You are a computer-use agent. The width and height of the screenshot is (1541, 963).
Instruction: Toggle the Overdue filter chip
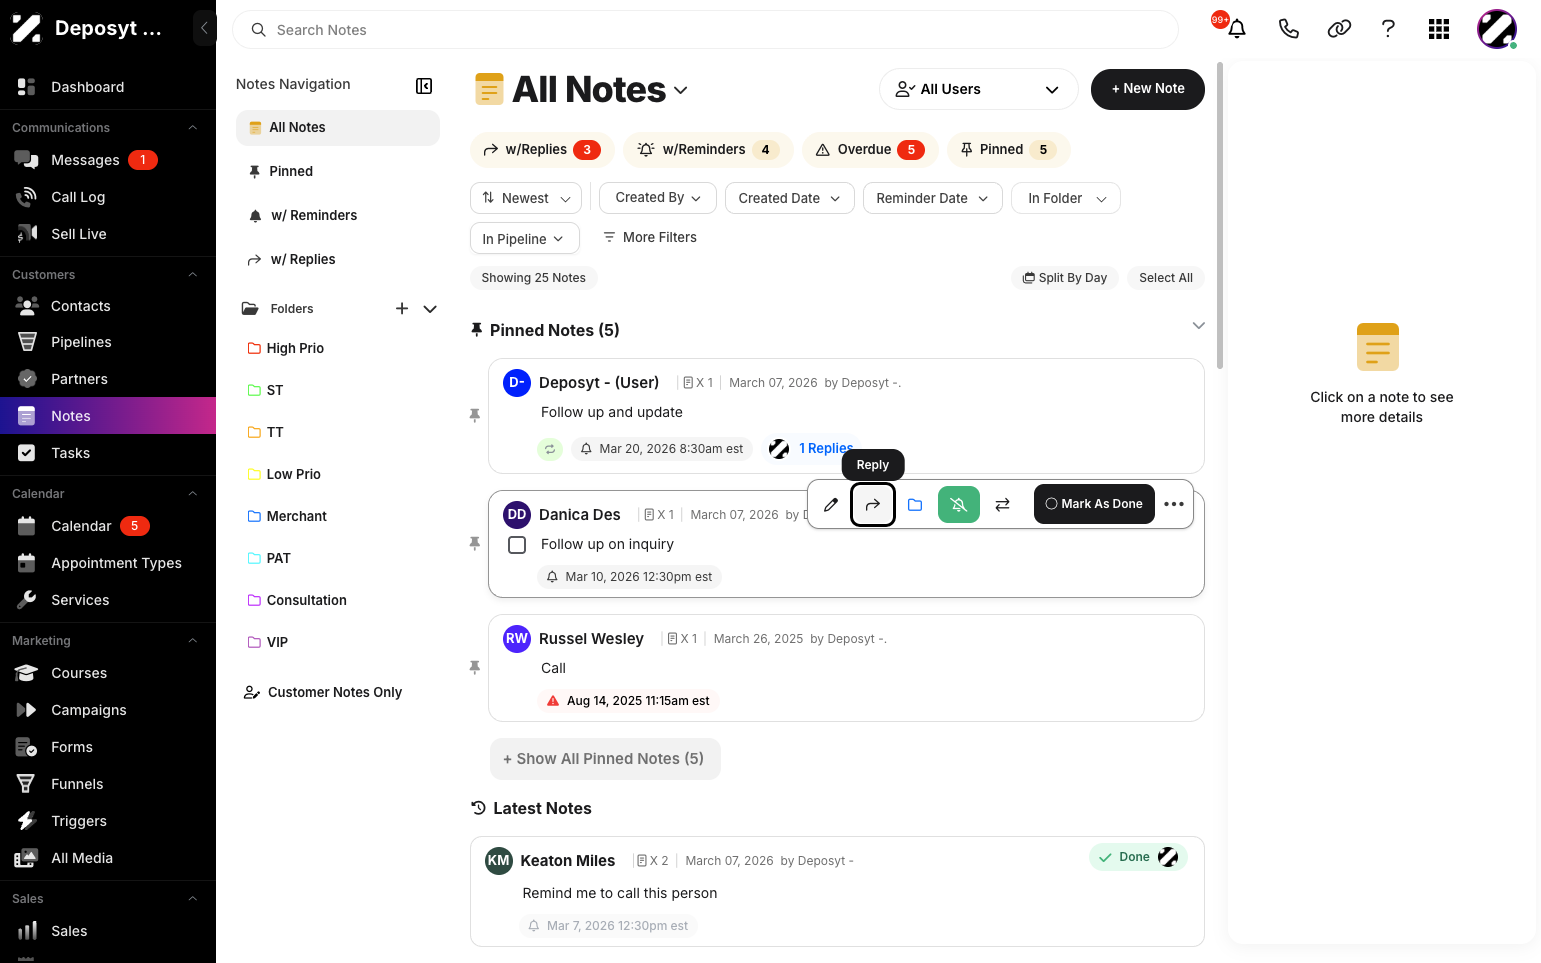pos(870,150)
